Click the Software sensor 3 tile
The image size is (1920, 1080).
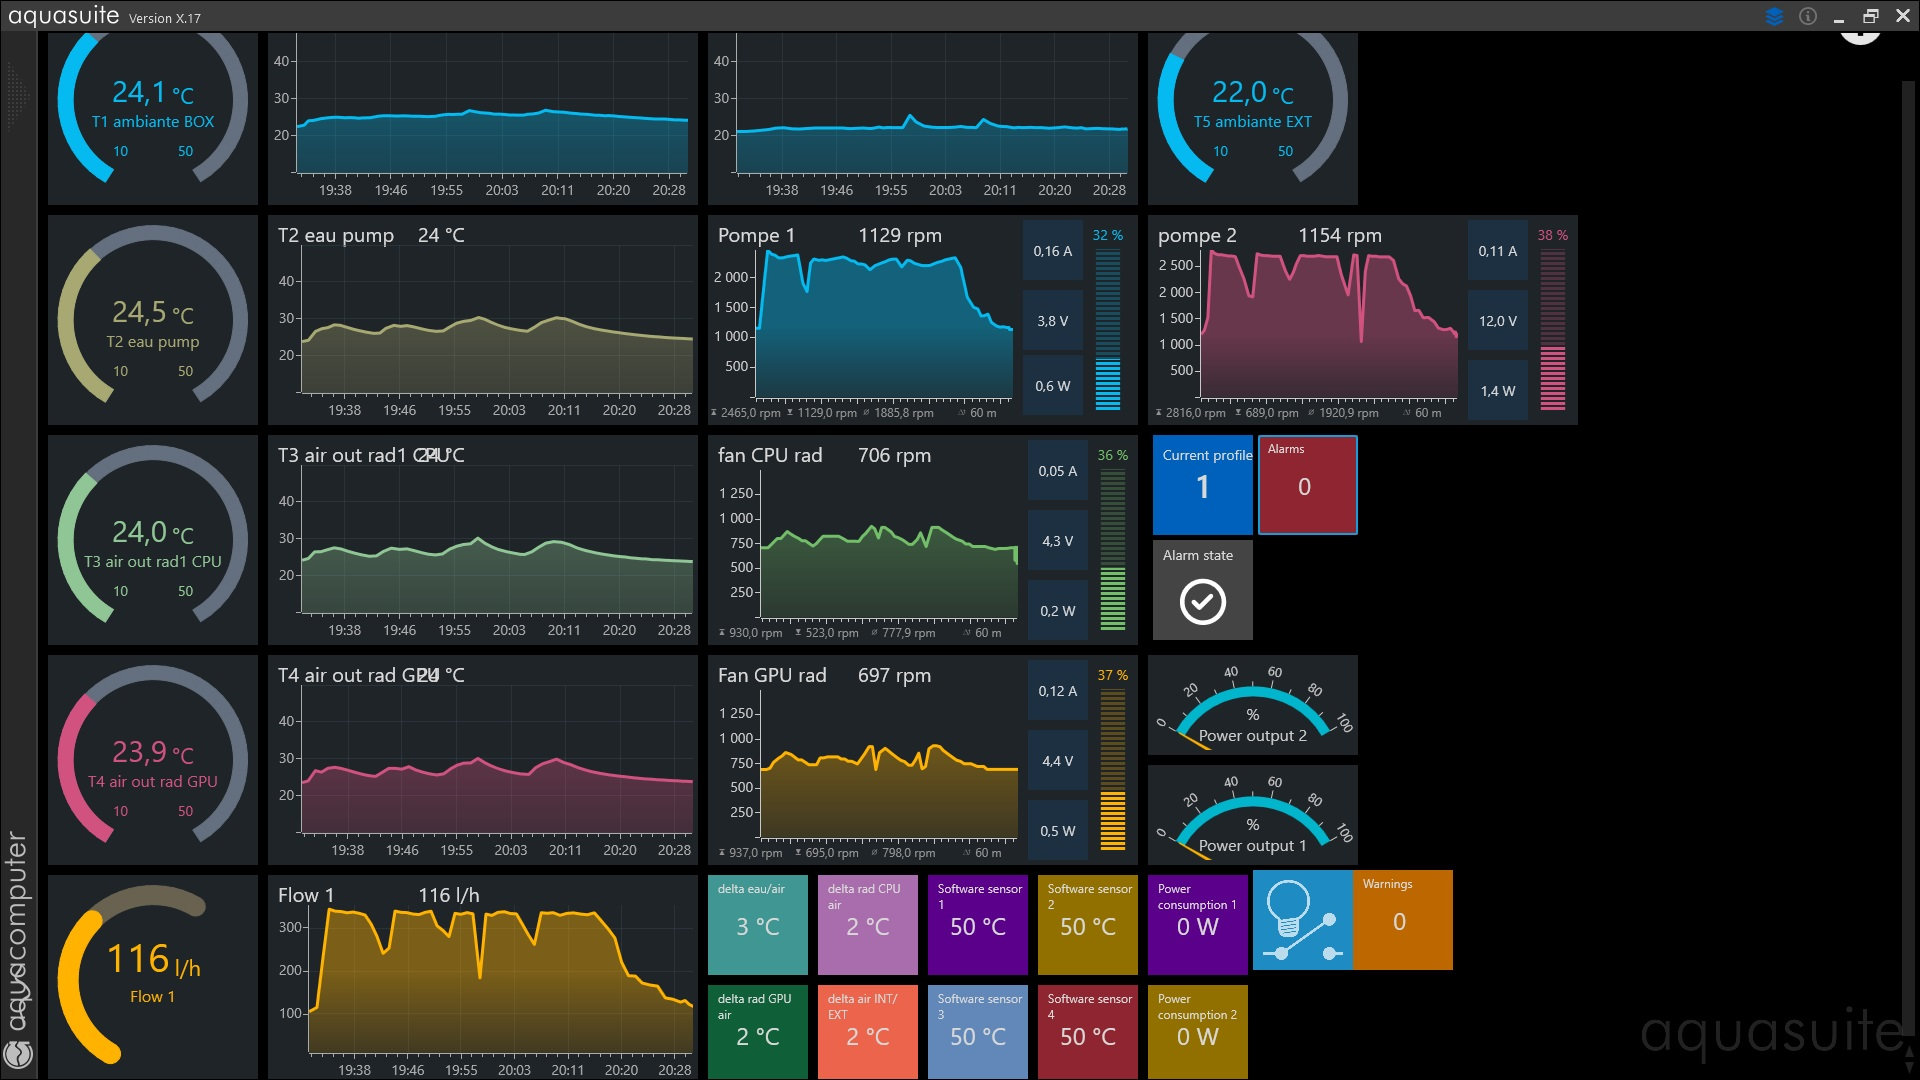coord(977,1030)
